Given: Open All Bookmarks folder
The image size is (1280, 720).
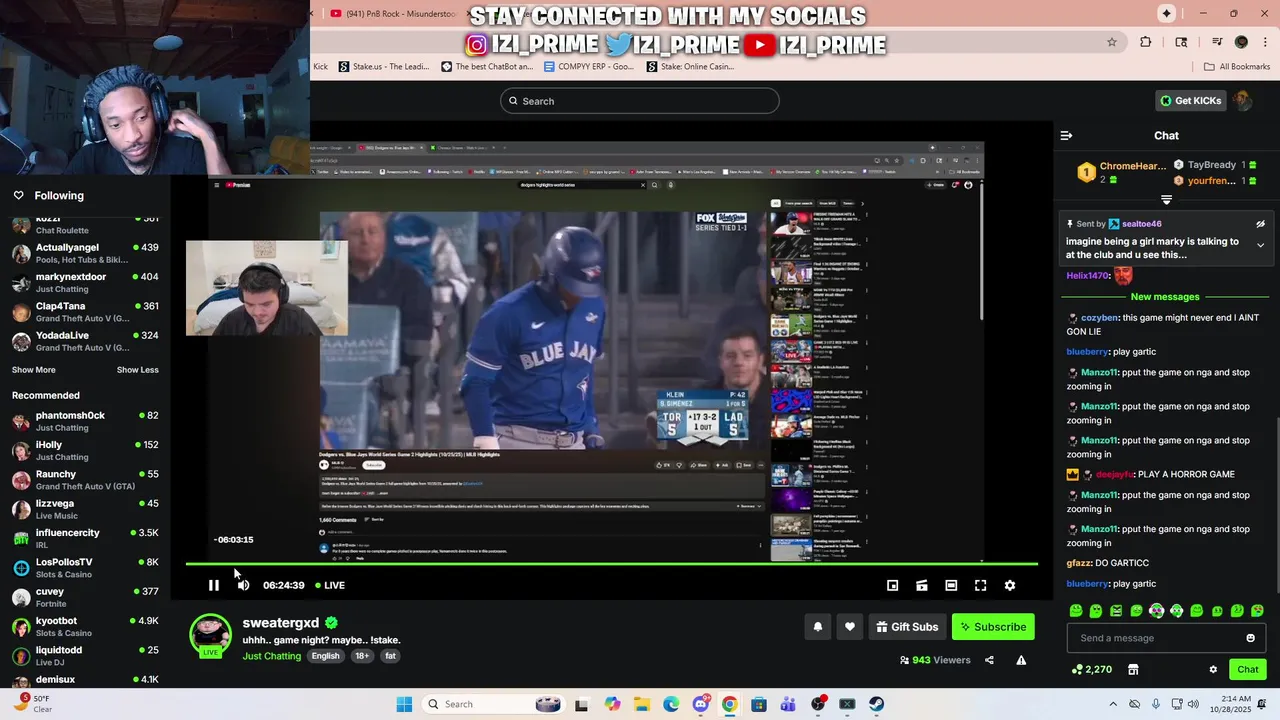Looking at the screenshot, I should point(1237,67).
